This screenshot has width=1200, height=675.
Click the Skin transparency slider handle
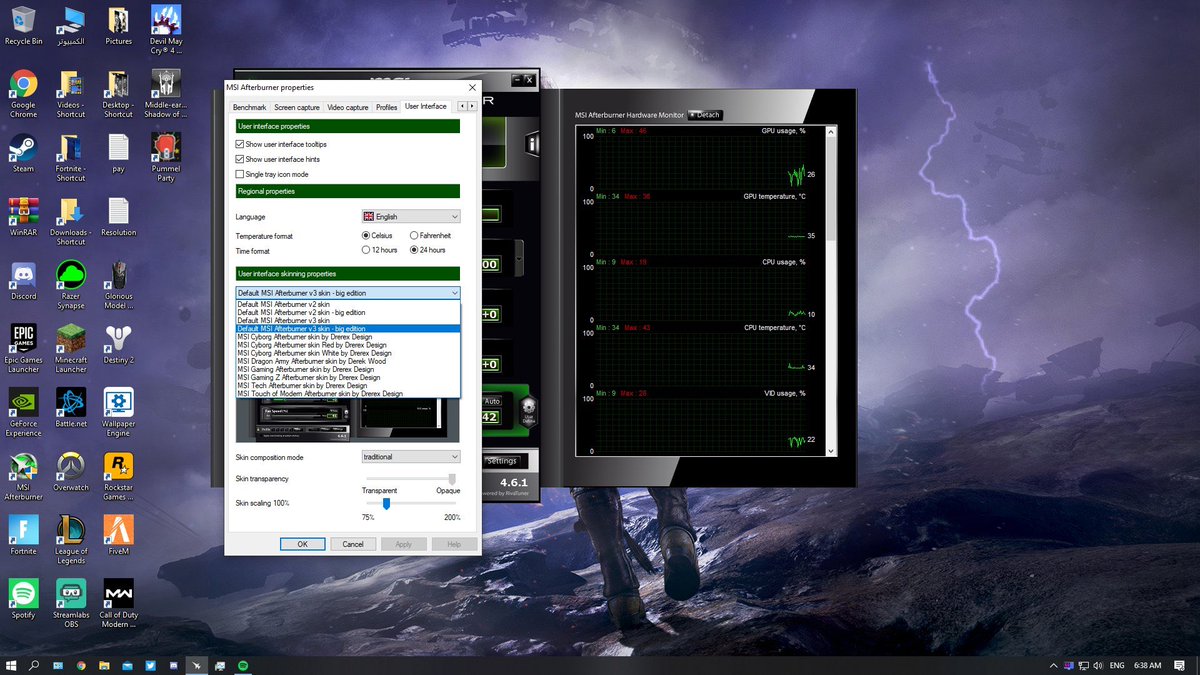pos(452,480)
